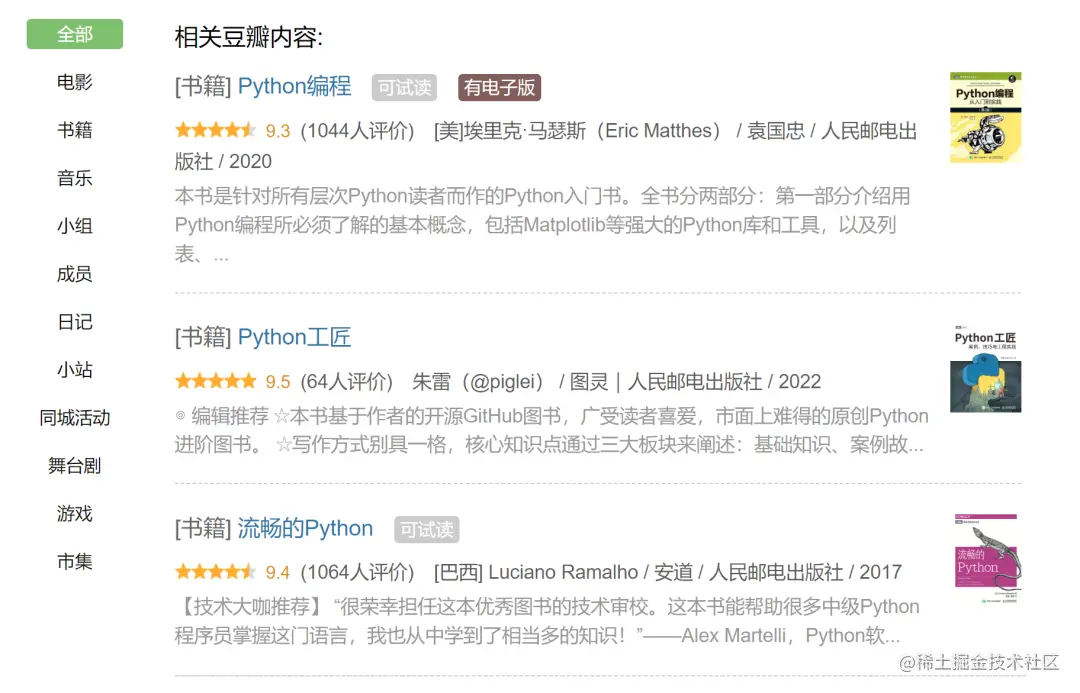Viewport: 1080px width, 693px height.
Task: Open the Python编程 book page
Action: point(295,87)
